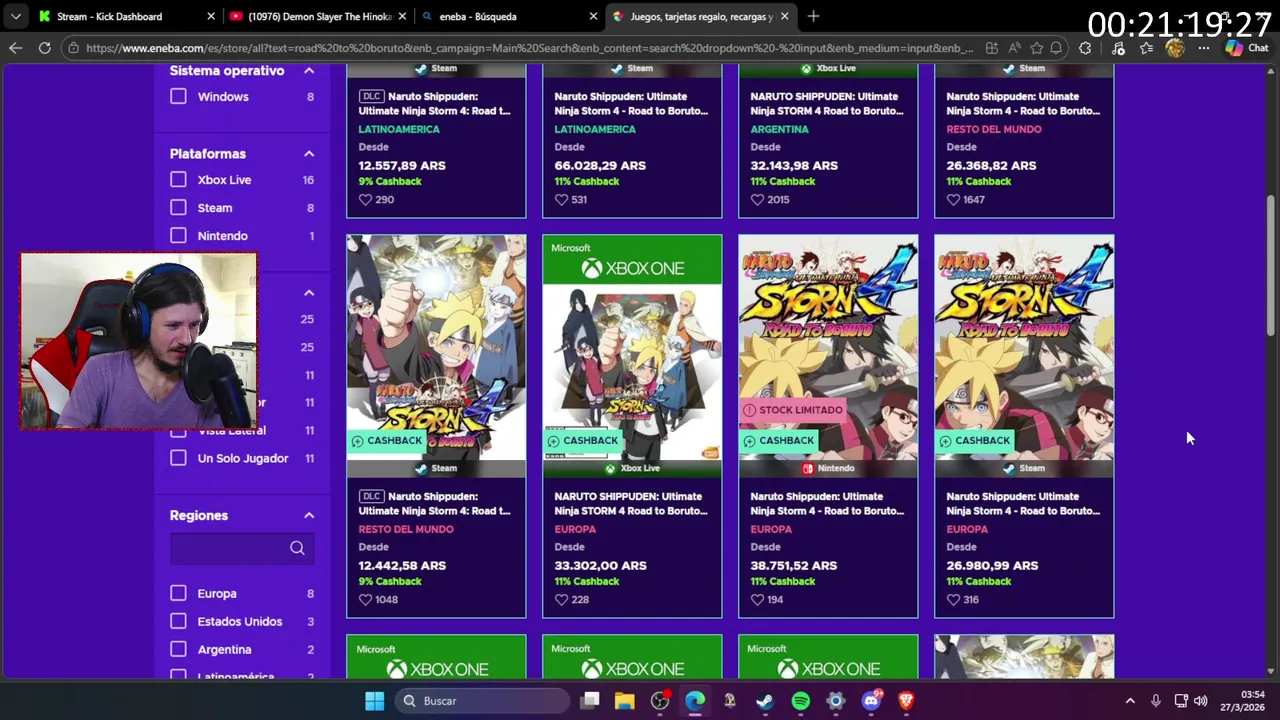
Task: Check the Un Solo Jugador filter
Action: (178, 458)
